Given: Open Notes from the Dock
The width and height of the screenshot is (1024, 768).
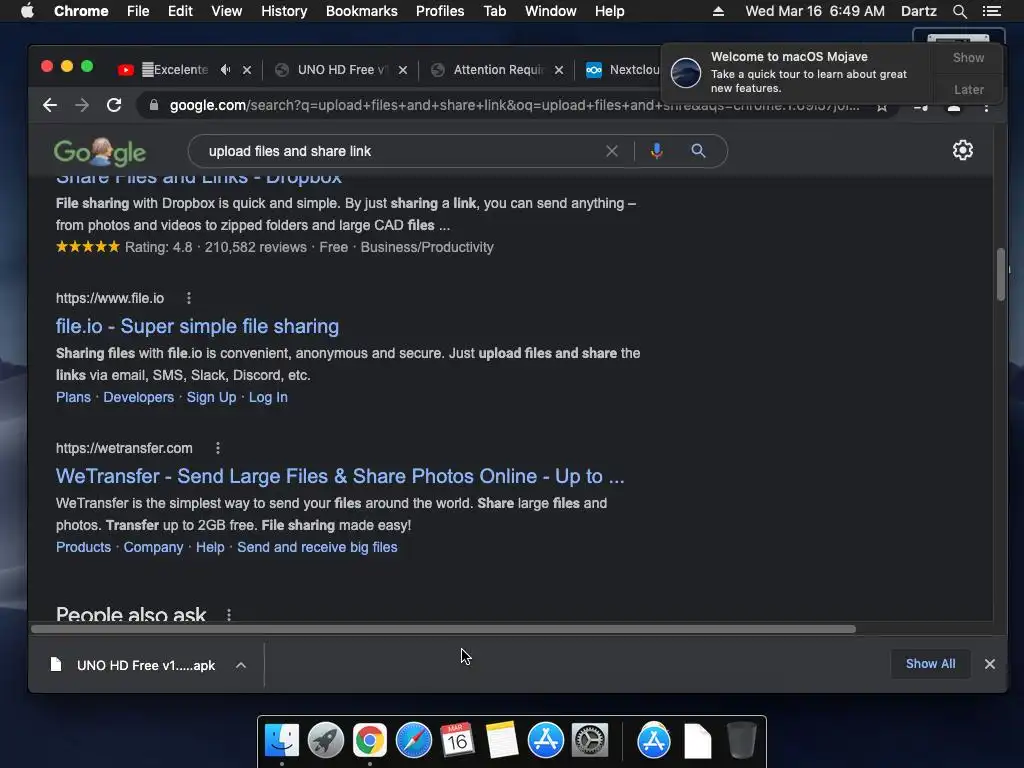Looking at the screenshot, I should coord(502,740).
